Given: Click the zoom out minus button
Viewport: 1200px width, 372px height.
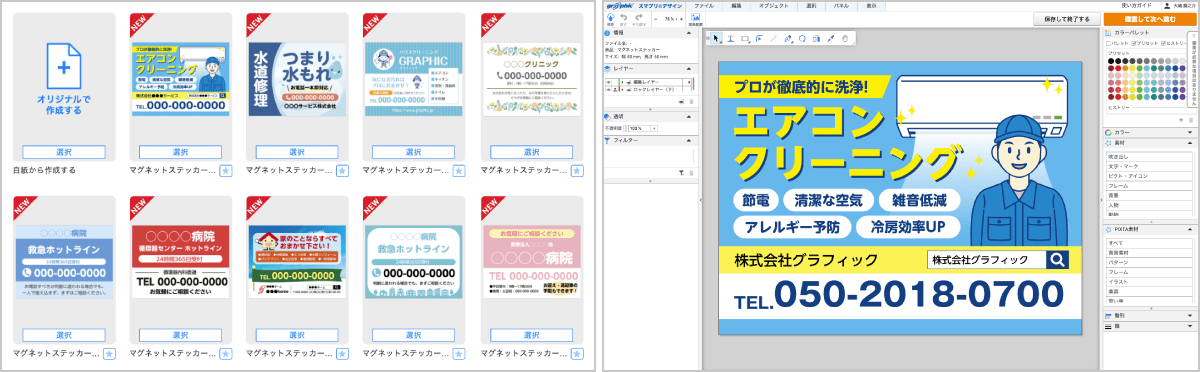Looking at the screenshot, I should [656, 19].
